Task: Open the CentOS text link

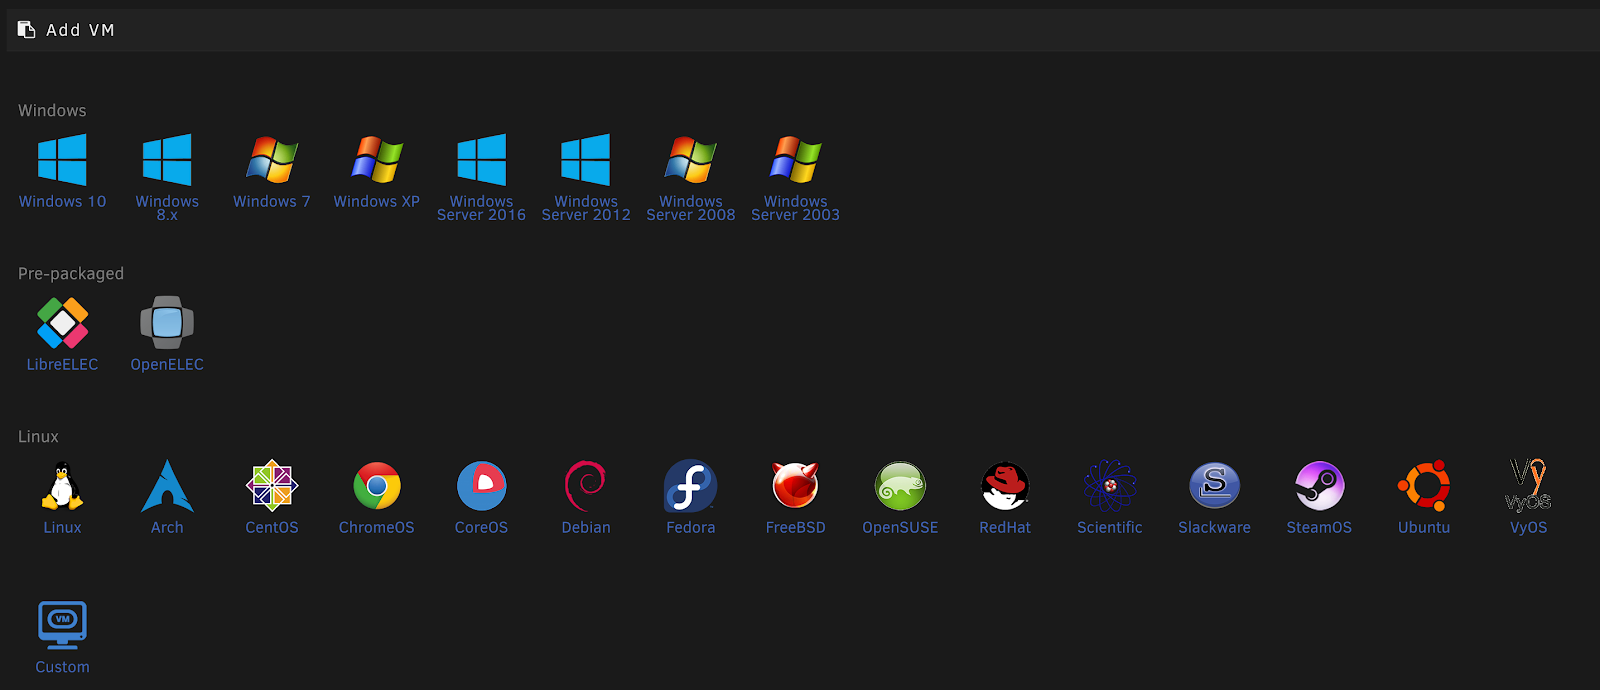Action: (x=272, y=527)
